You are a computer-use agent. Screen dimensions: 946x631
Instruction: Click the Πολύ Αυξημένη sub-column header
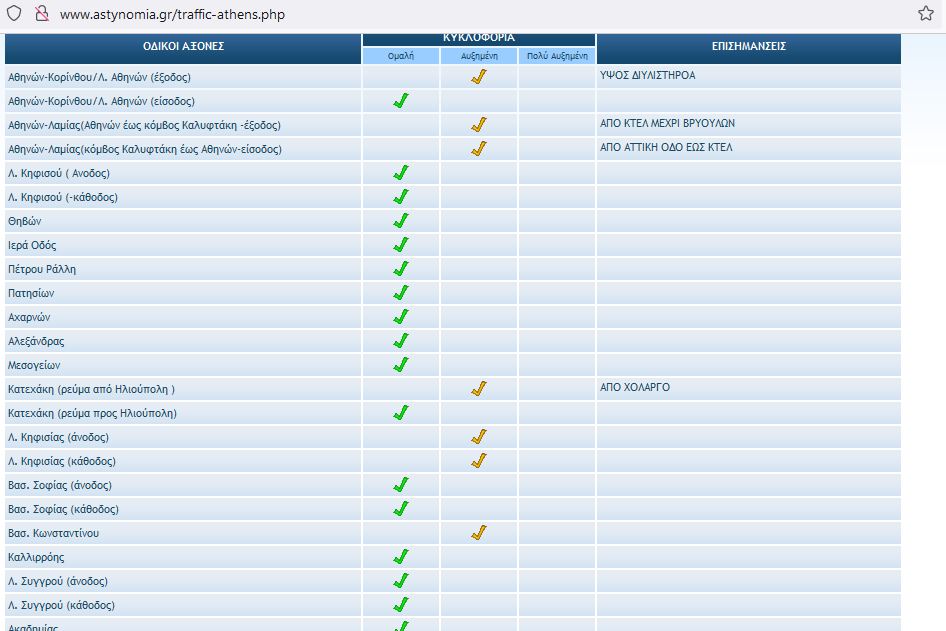click(x=557, y=57)
